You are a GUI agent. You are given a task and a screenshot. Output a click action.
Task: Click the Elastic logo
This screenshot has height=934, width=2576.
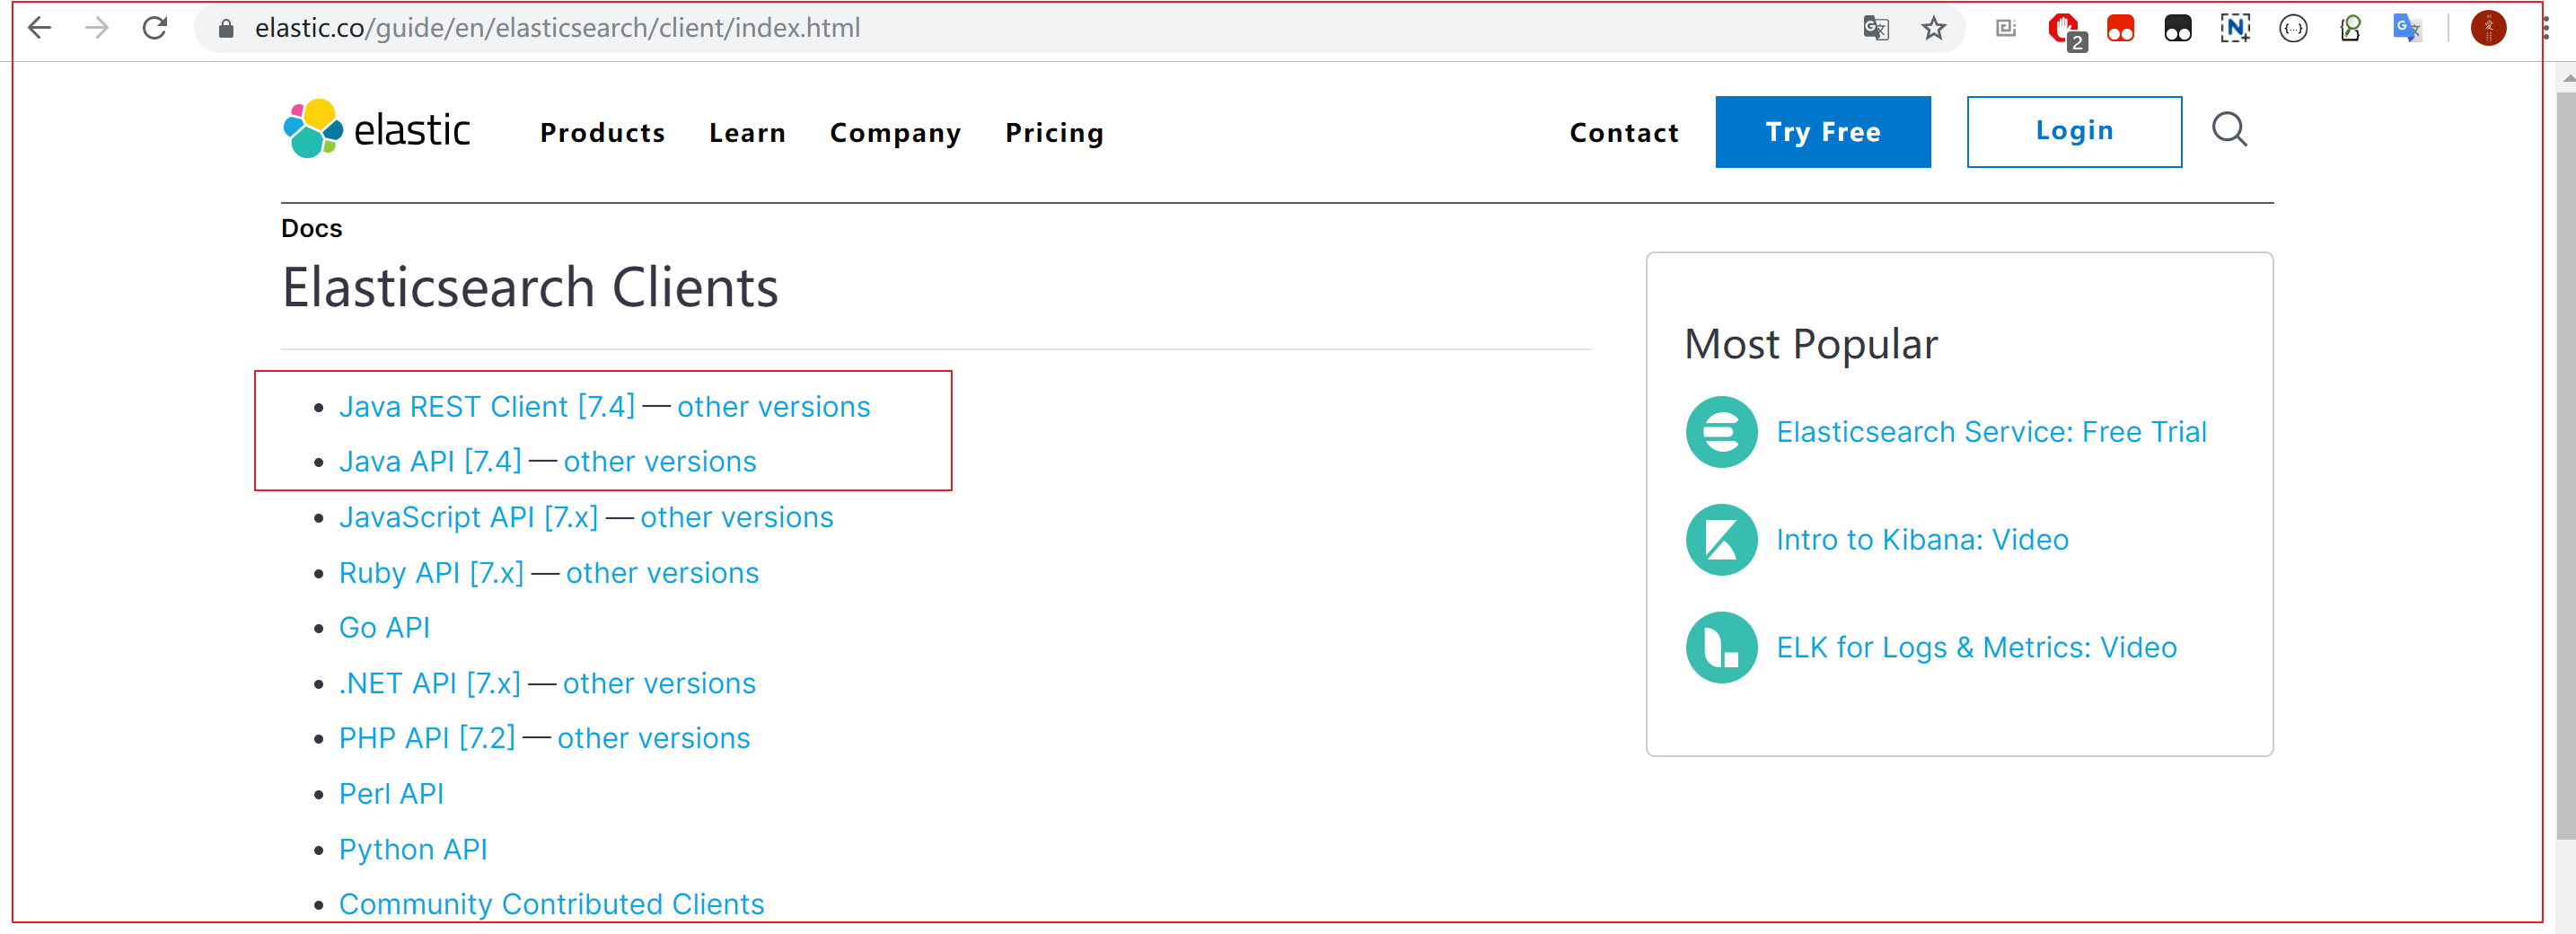(377, 129)
